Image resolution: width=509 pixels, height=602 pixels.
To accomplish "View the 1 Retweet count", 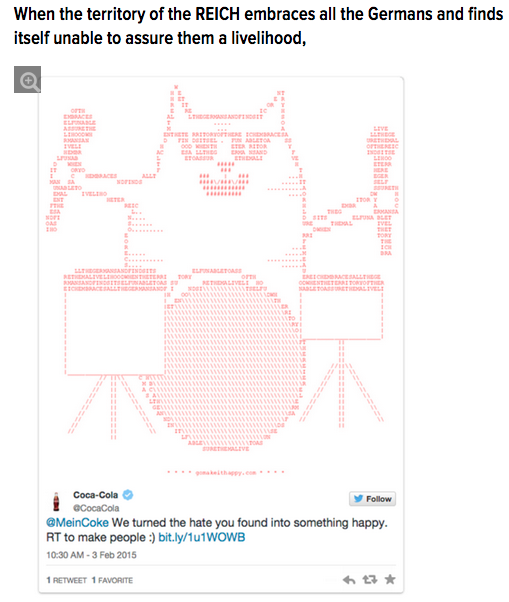I will [66, 580].
